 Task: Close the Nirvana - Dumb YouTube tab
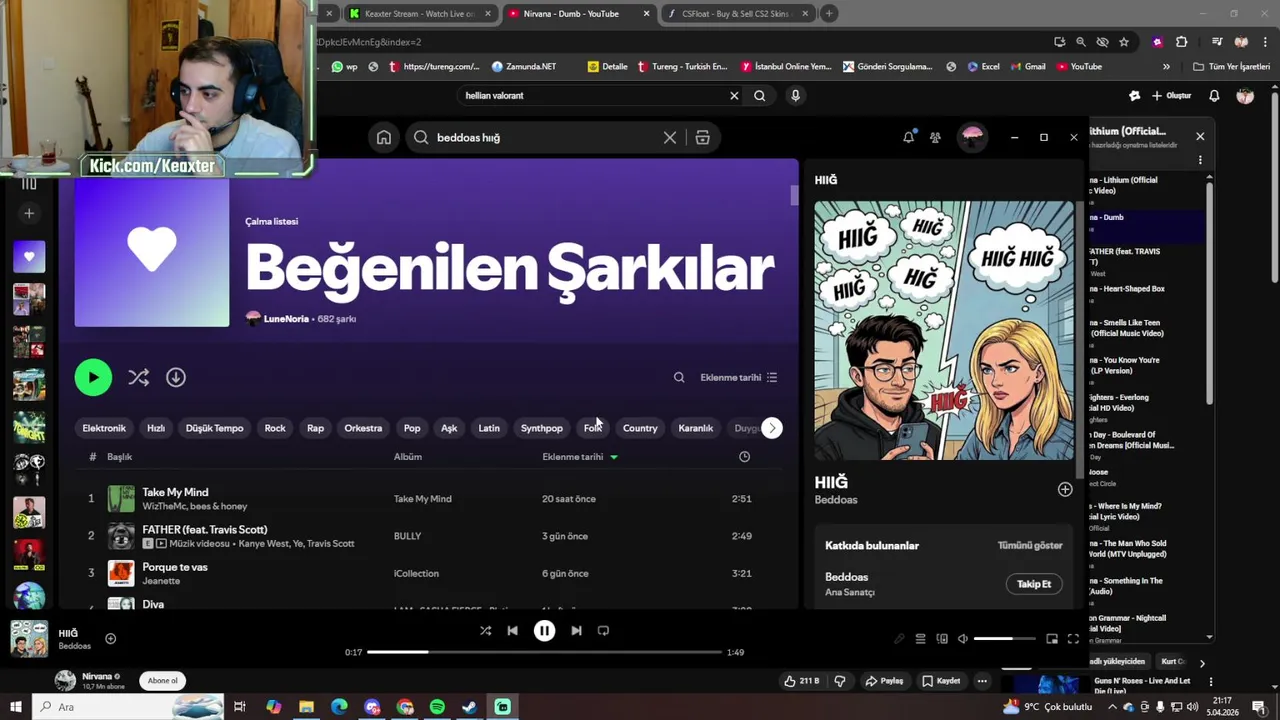(x=646, y=14)
